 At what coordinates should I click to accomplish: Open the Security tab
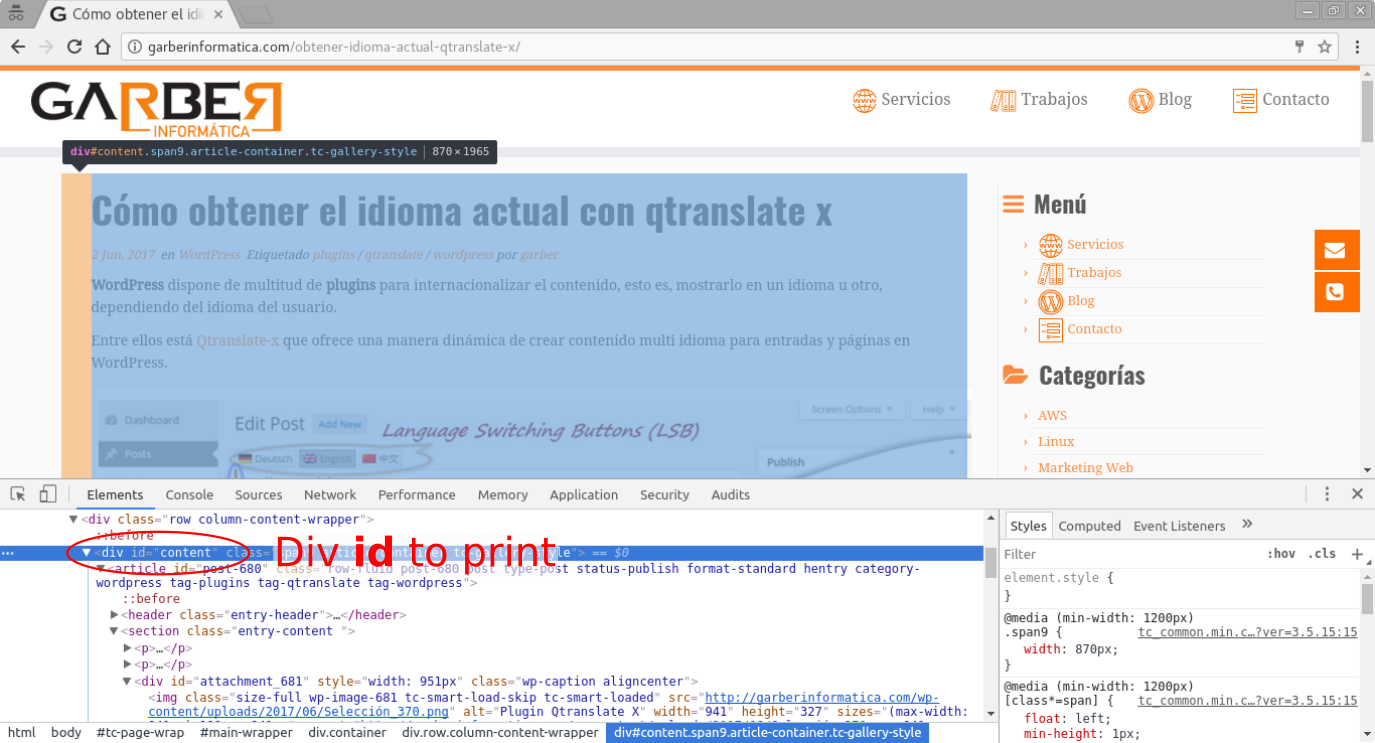(665, 495)
